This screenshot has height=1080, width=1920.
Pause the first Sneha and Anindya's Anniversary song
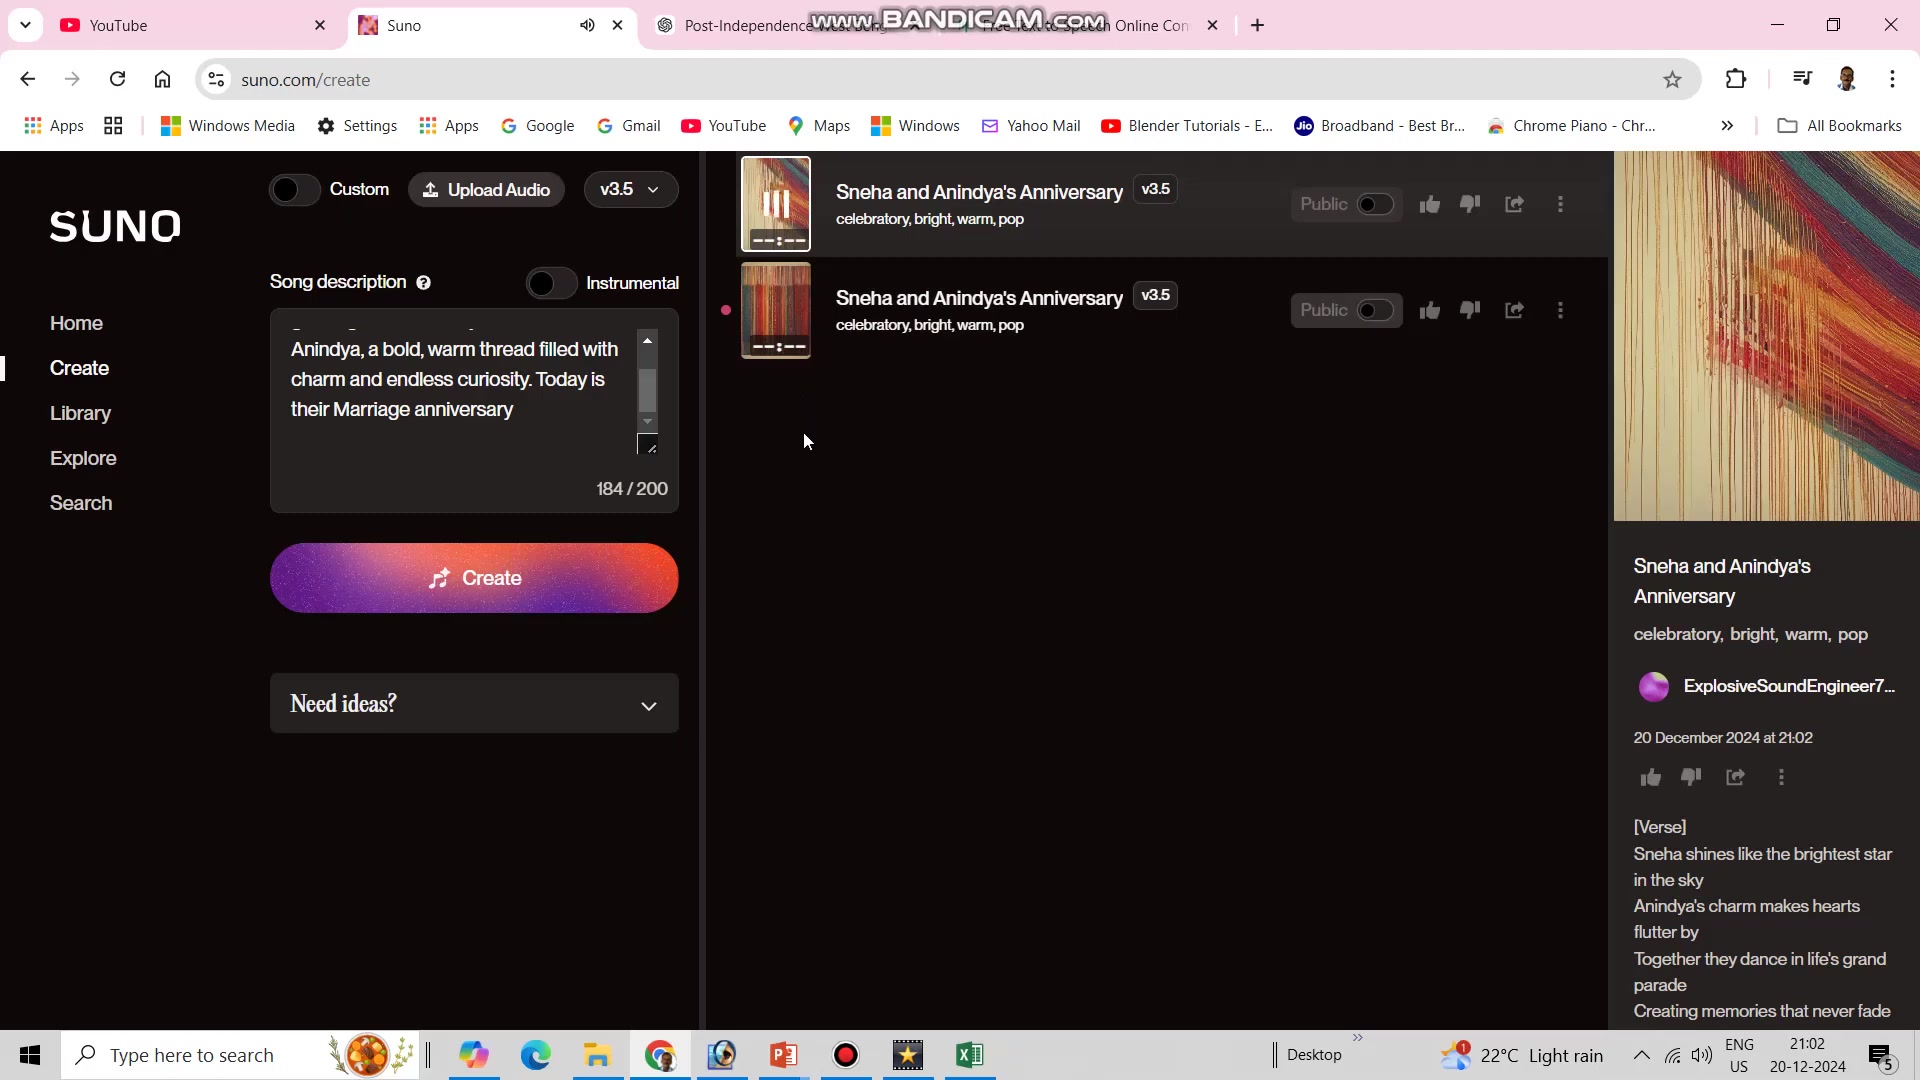[776, 204]
